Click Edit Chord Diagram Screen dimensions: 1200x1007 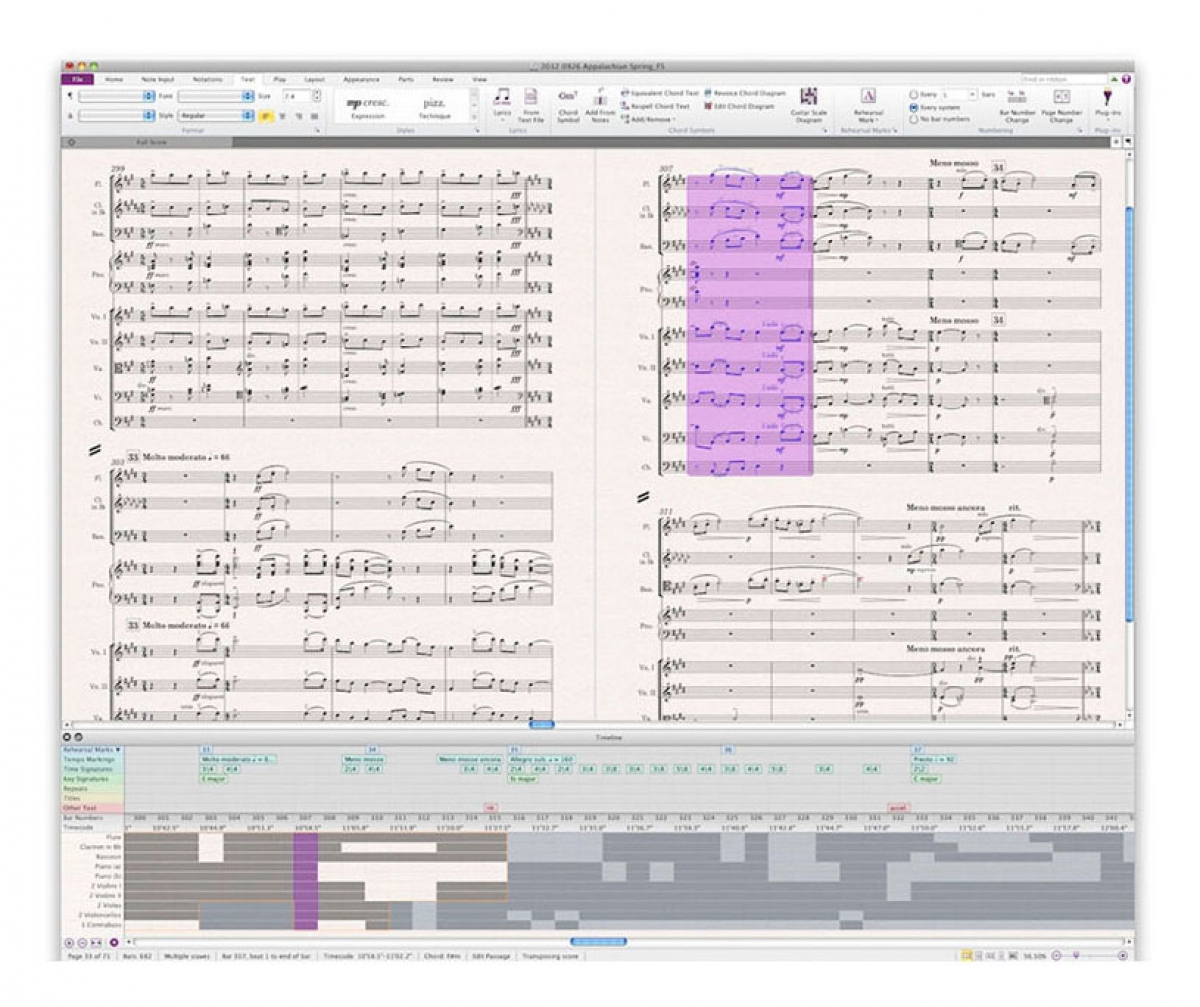740,106
